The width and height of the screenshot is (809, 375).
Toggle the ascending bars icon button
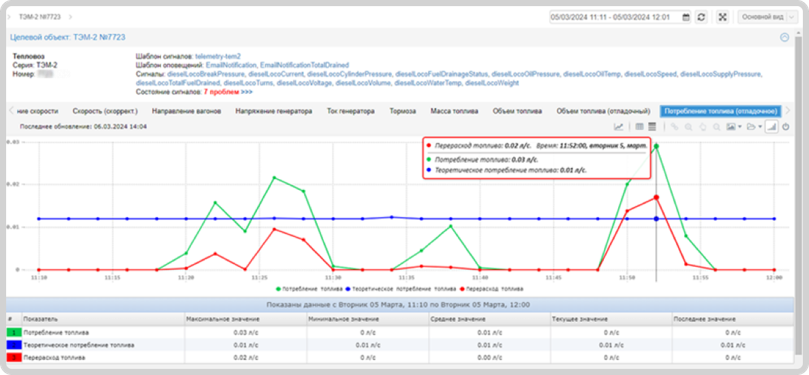[772, 126]
